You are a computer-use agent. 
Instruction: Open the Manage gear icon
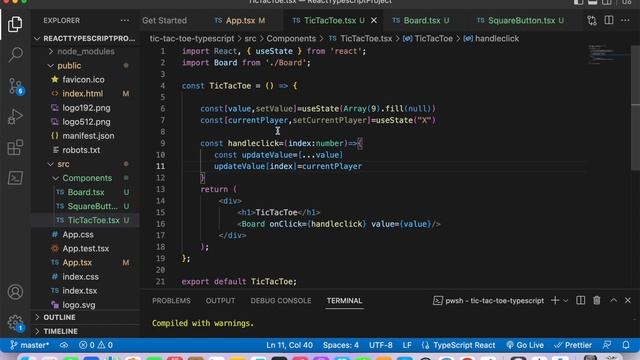coord(15,322)
